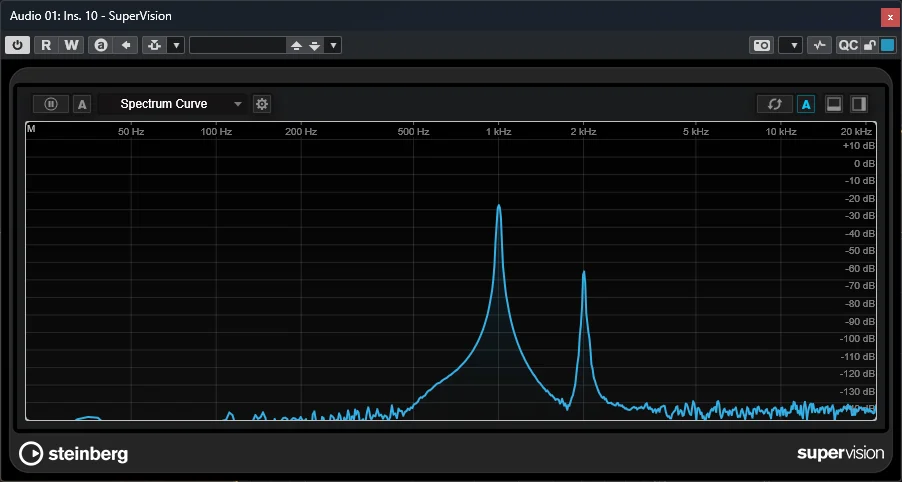Click the 500 Hz frequency label
The image size is (902, 482).
pos(414,132)
